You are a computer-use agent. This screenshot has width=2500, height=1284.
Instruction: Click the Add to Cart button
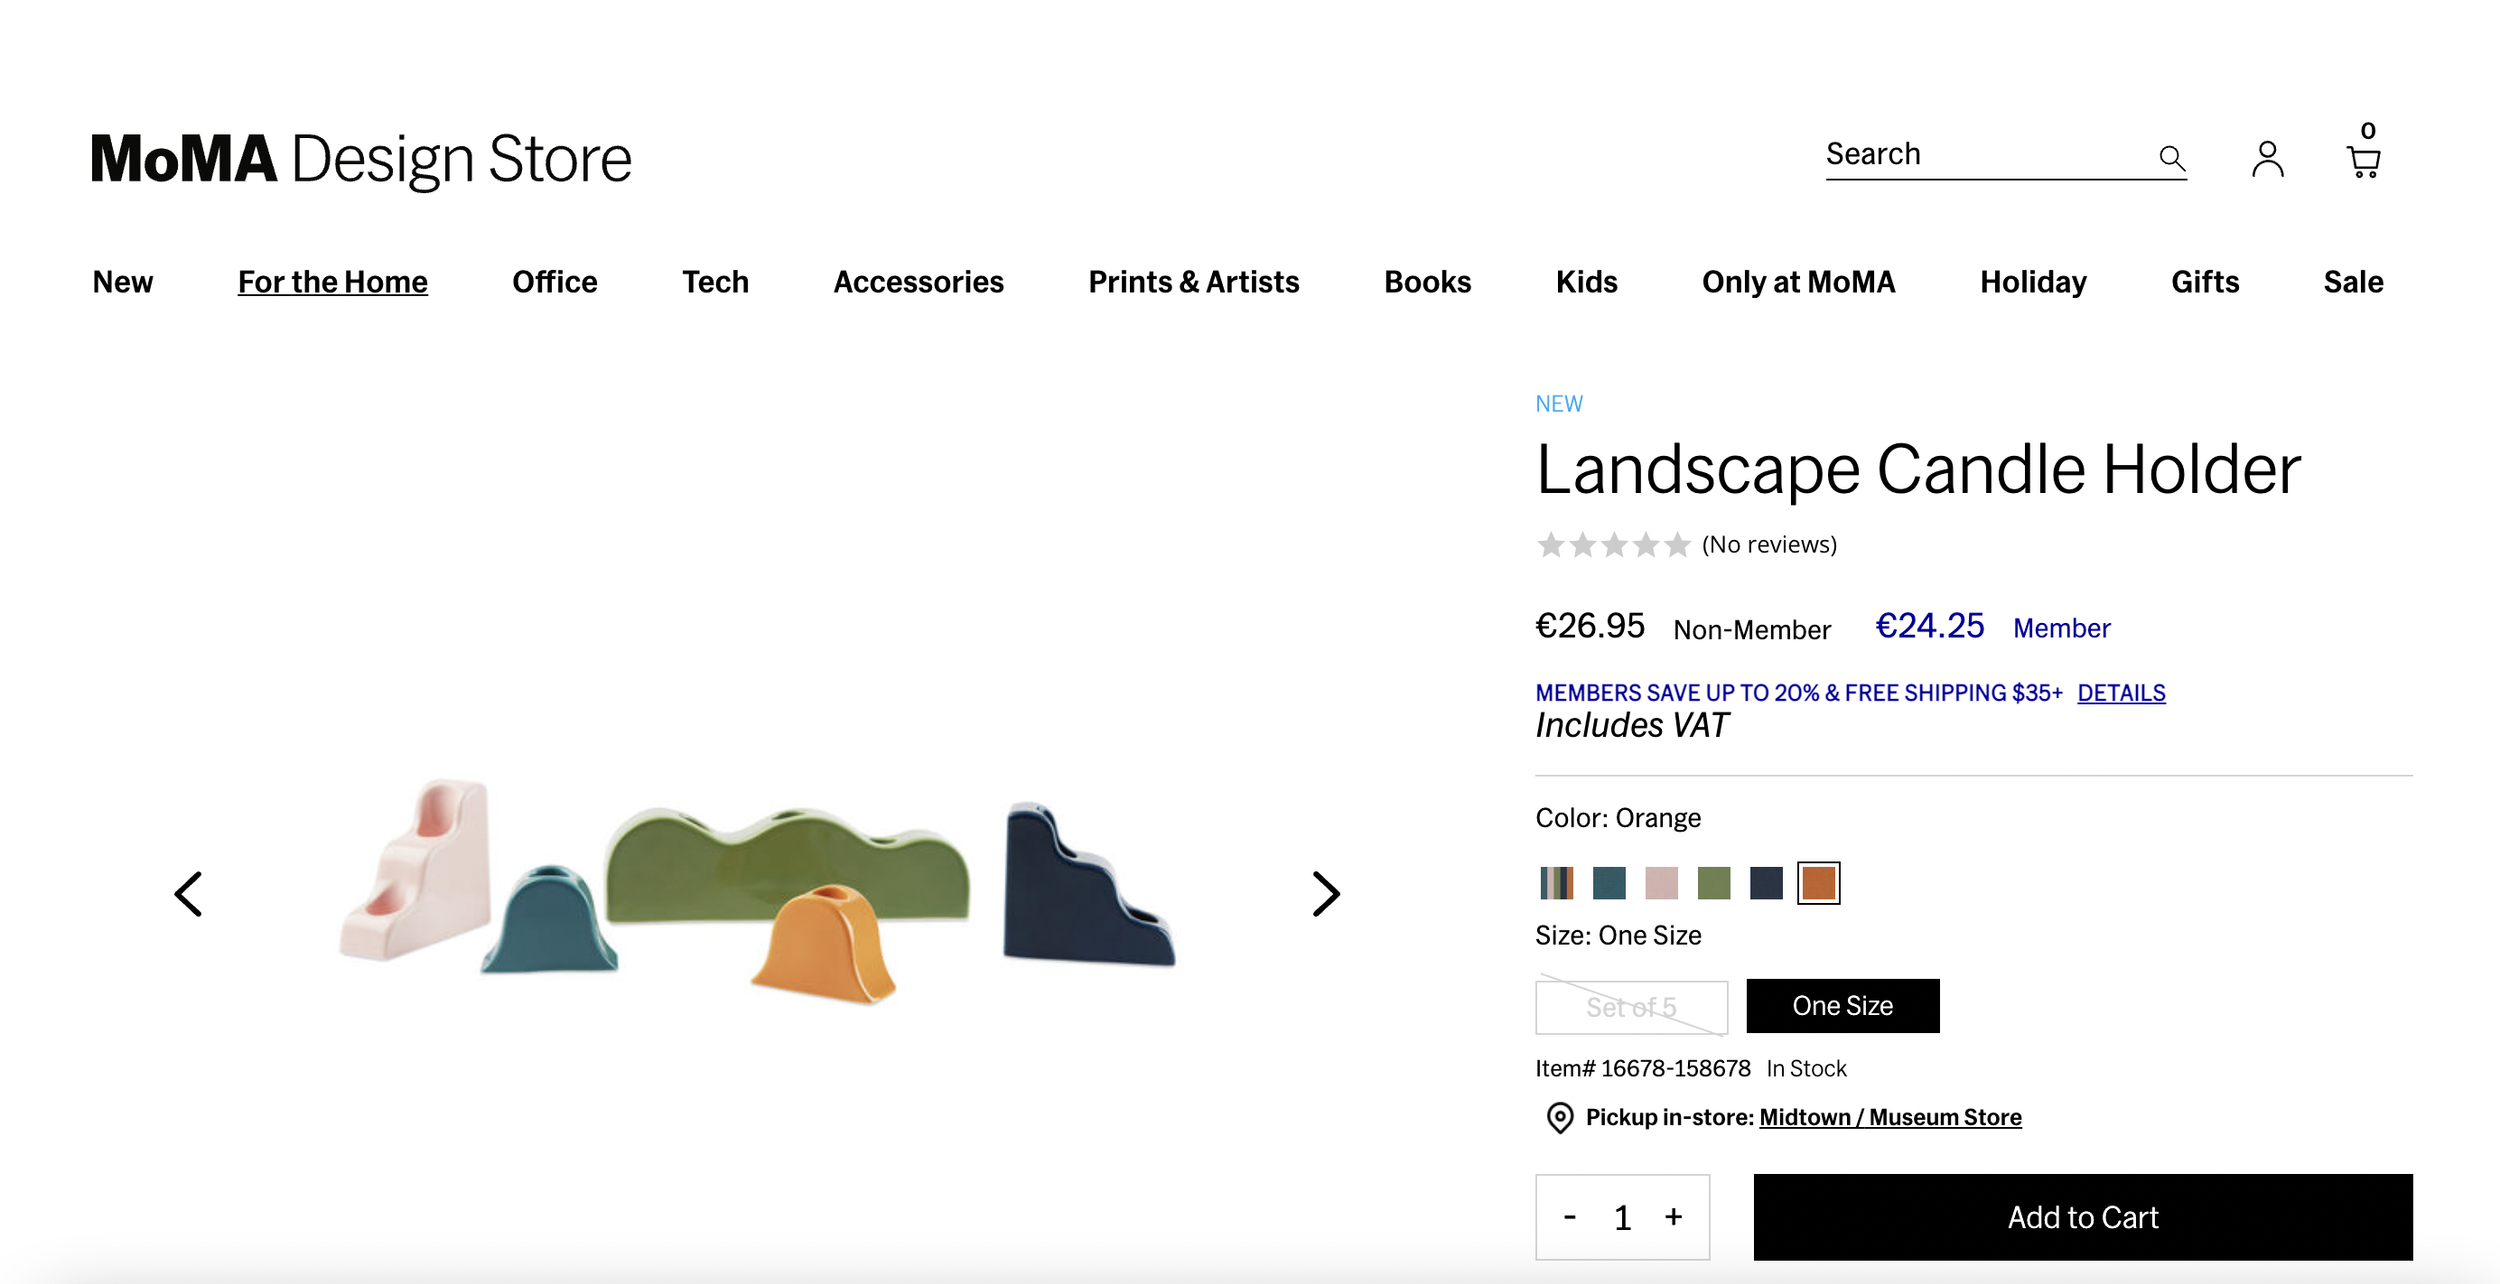[2082, 1217]
